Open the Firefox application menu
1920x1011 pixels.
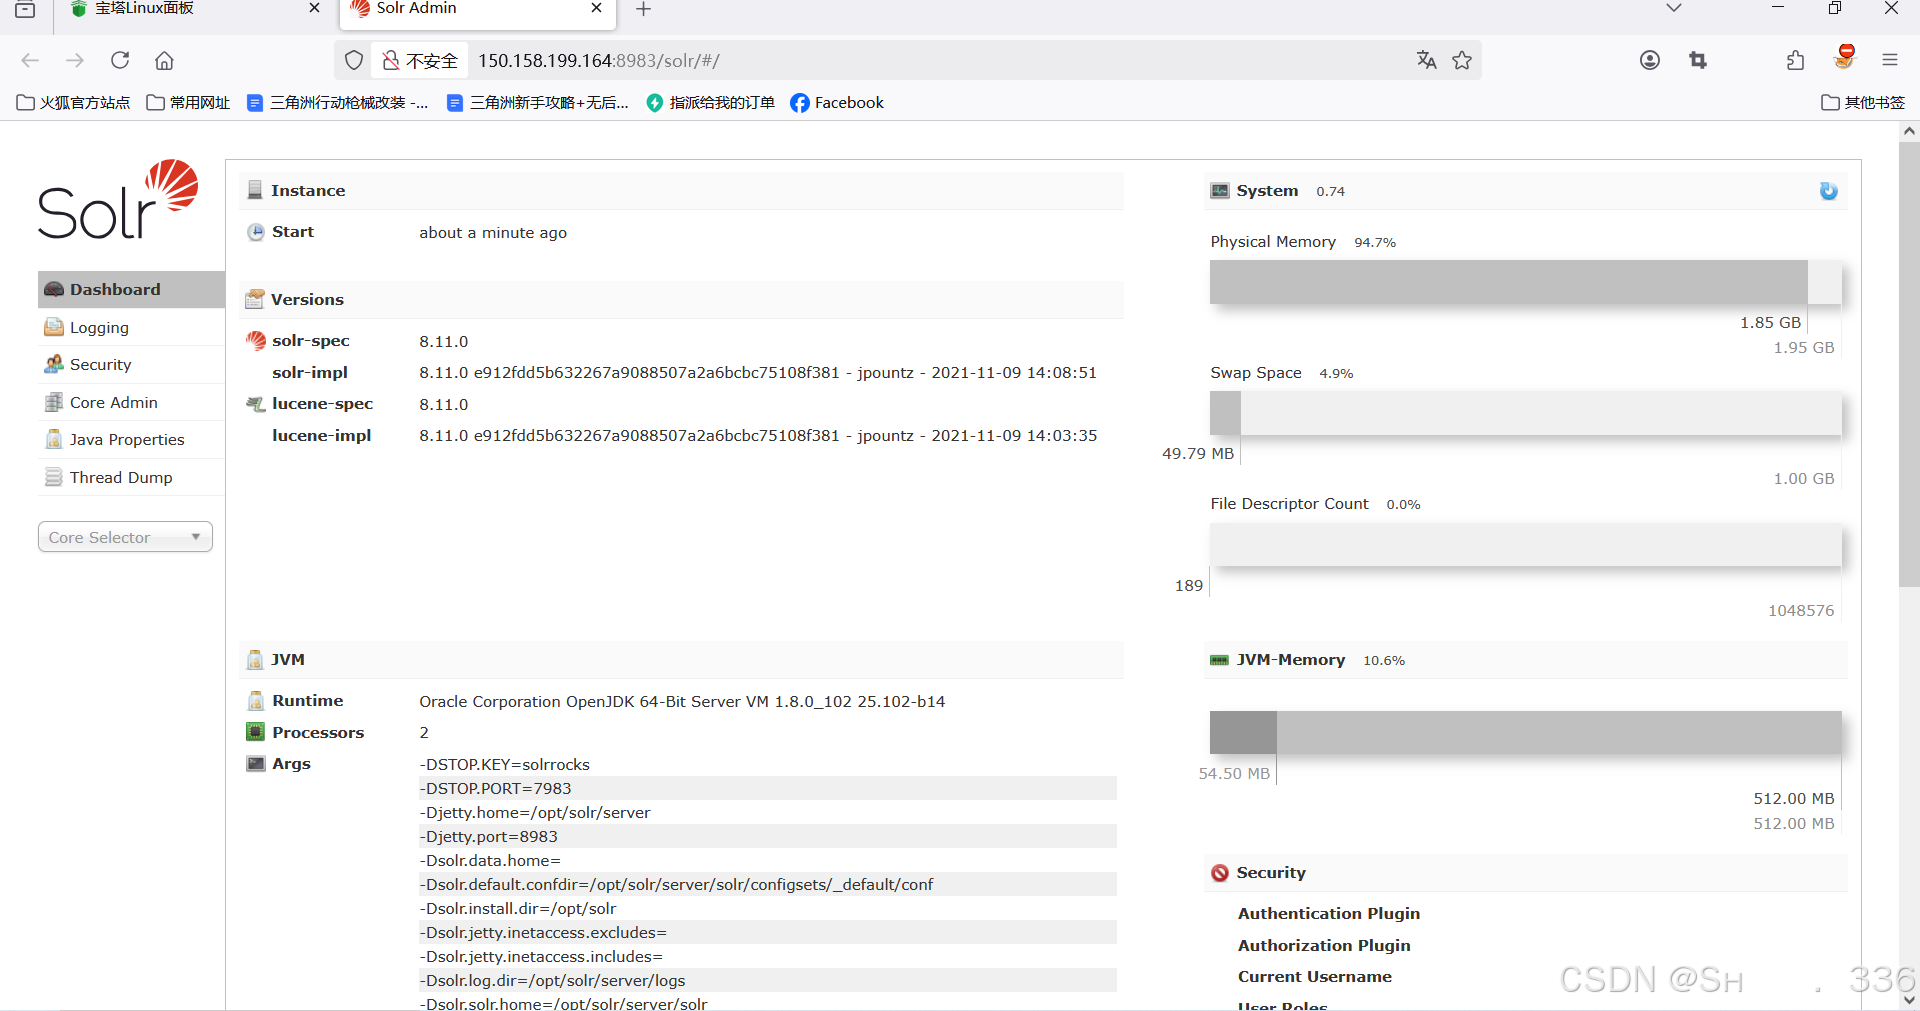[x=1890, y=60]
